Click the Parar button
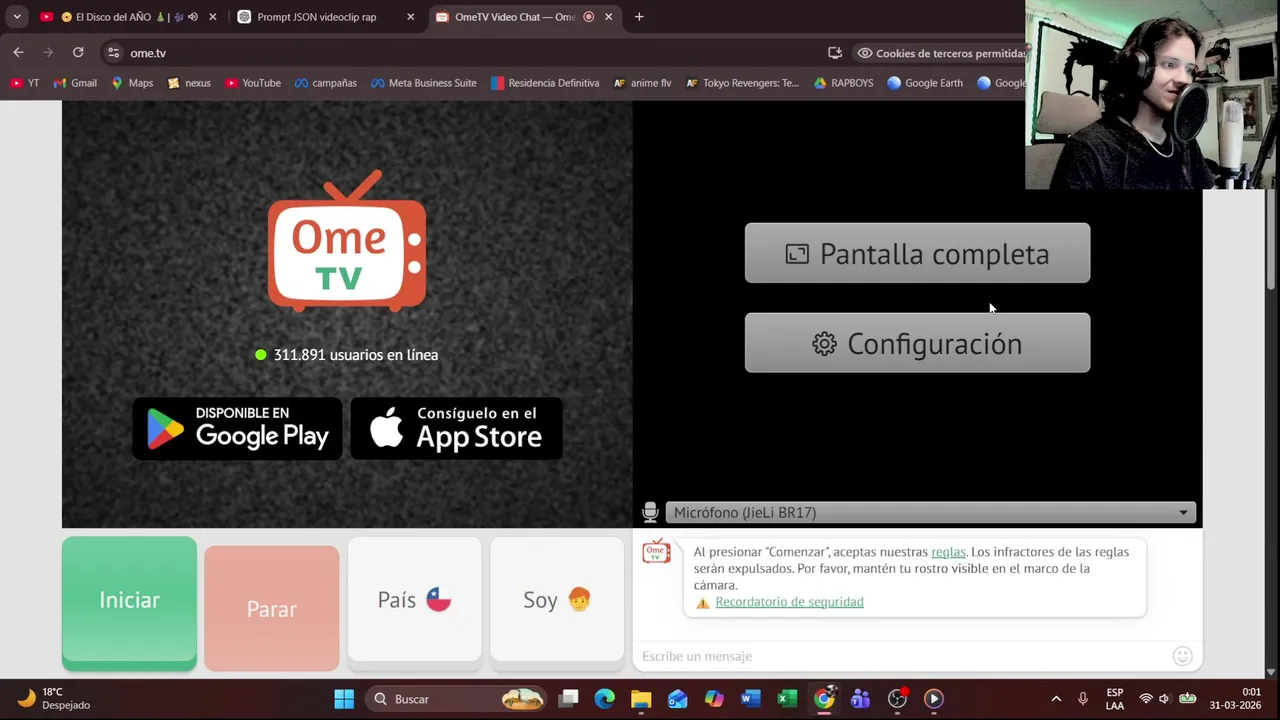Screen dimensions: 1280x720 click(x=271, y=609)
